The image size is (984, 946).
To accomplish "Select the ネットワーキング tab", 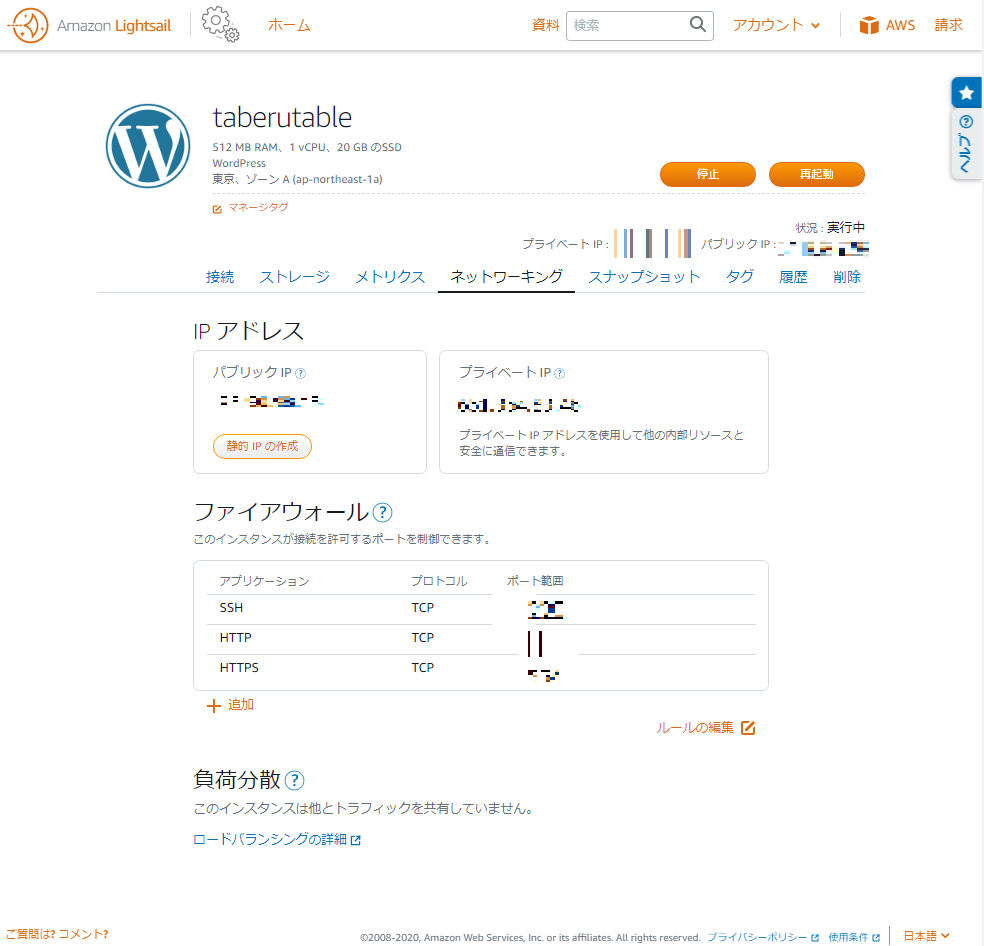I will tap(506, 276).
